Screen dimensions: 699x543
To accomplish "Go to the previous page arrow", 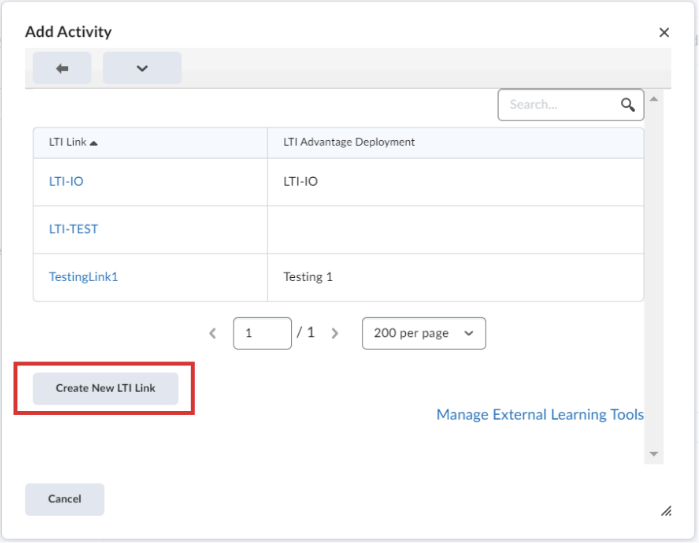I will click(x=213, y=333).
